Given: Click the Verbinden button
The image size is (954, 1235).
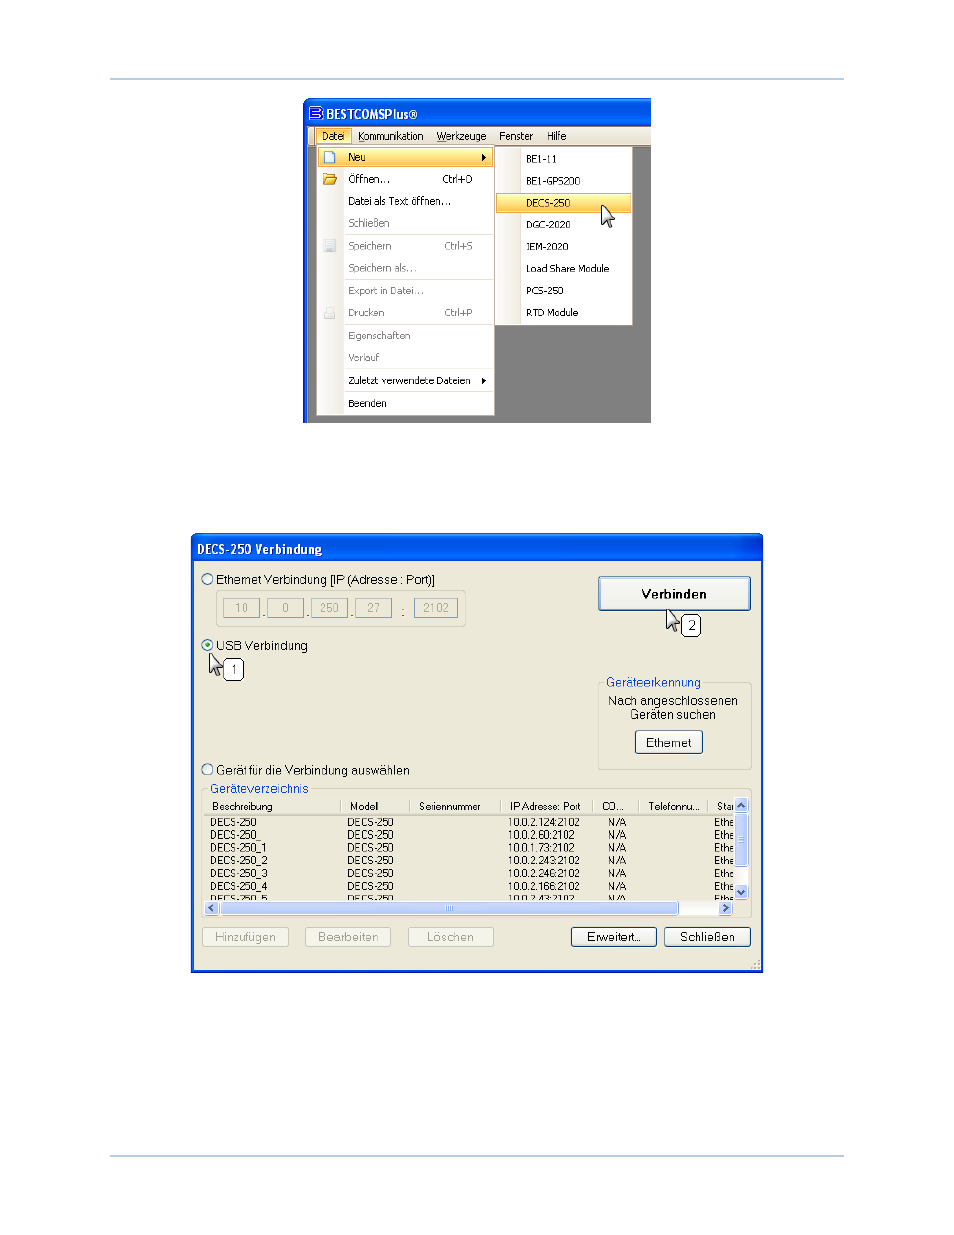Looking at the screenshot, I should [x=674, y=594].
